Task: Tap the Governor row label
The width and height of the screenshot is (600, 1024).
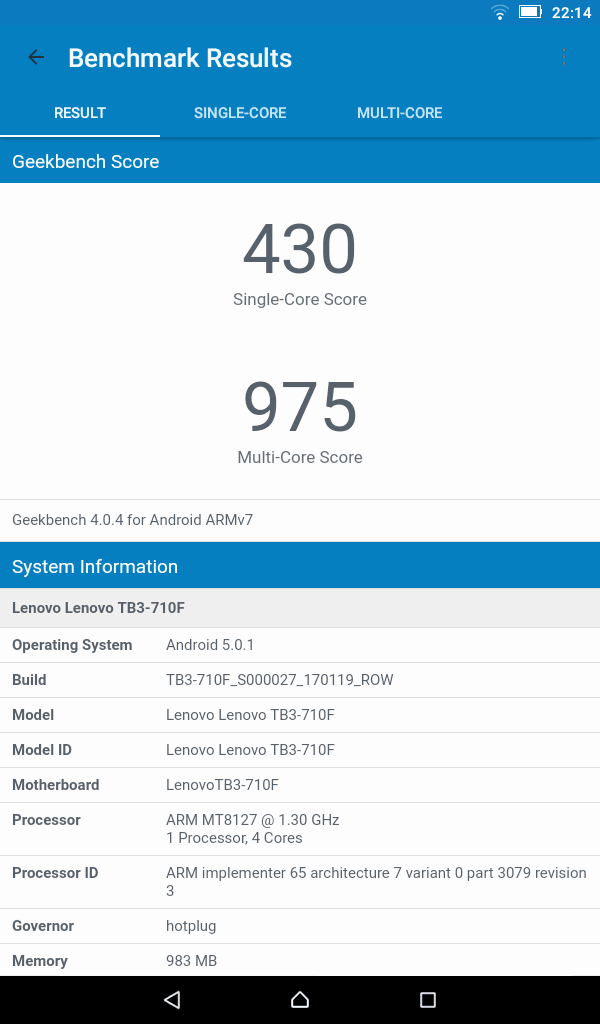Action: (43, 926)
